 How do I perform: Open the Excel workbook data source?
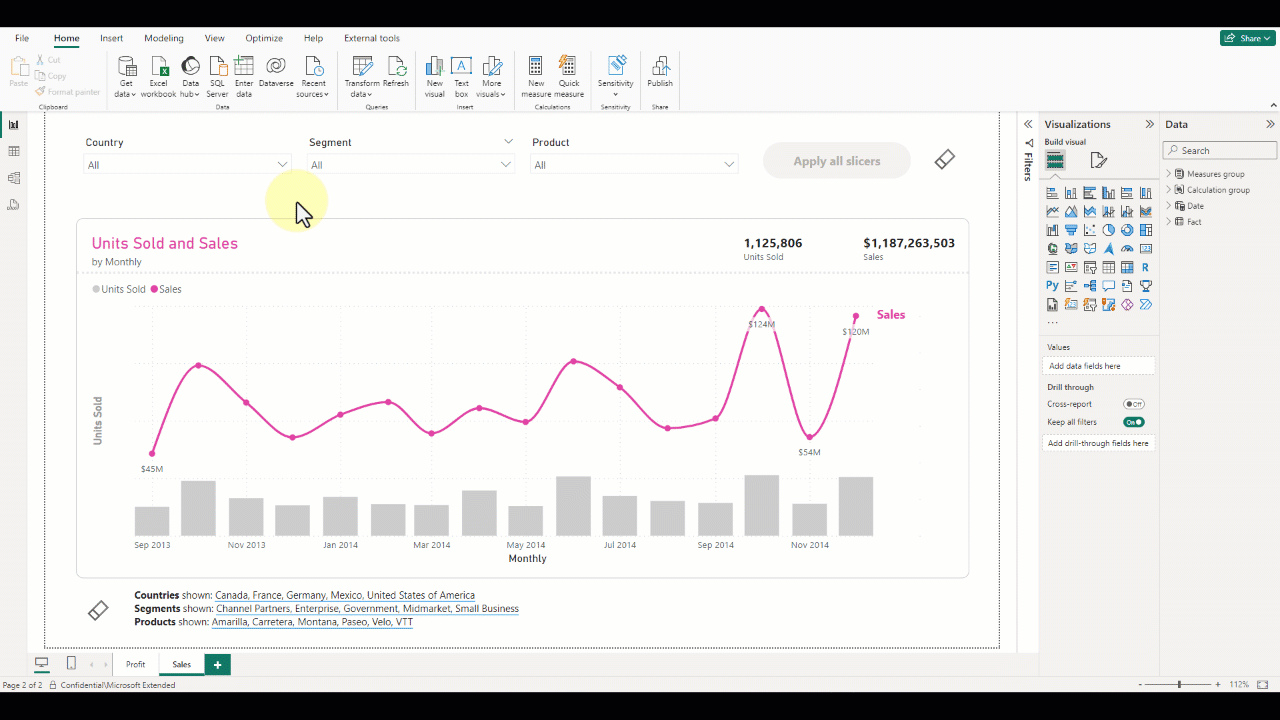(x=158, y=67)
